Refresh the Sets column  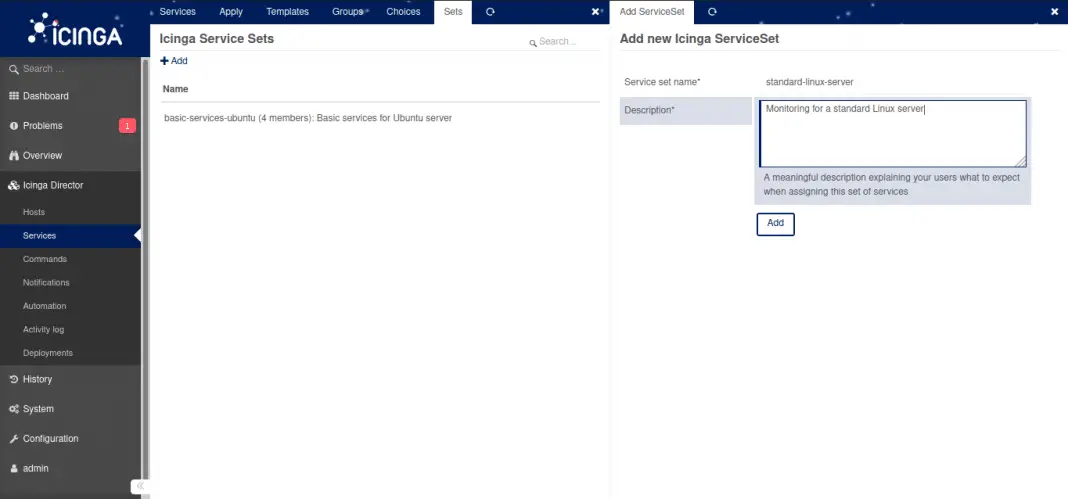click(490, 12)
